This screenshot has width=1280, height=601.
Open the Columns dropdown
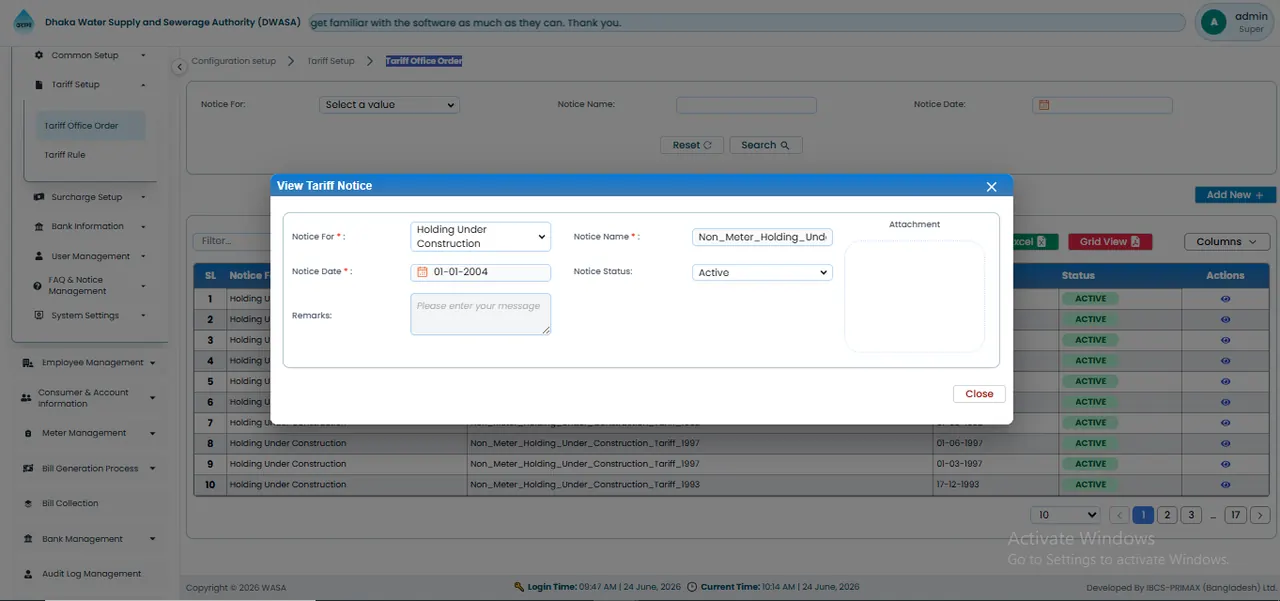[1227, 242]
